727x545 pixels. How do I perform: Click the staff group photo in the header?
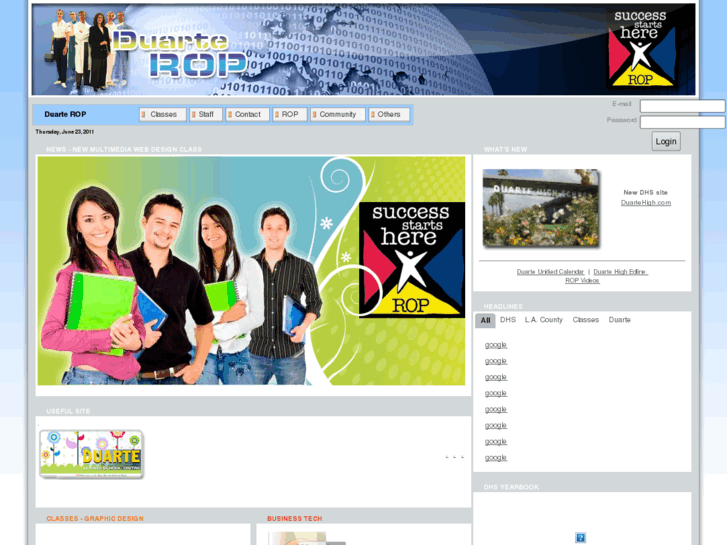[88, 50]
